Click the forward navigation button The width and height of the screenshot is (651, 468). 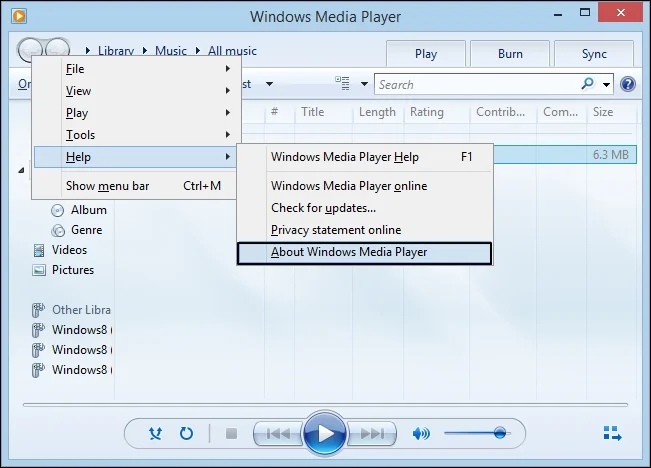(x=57, y=49)
